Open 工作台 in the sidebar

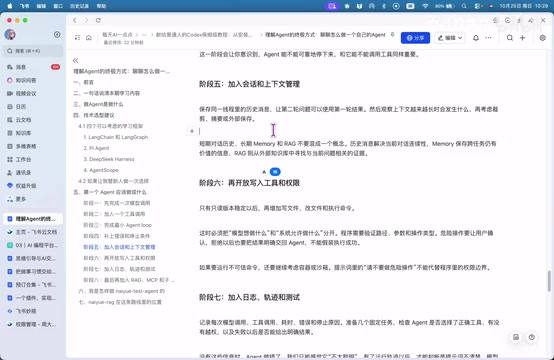(33, 159)
